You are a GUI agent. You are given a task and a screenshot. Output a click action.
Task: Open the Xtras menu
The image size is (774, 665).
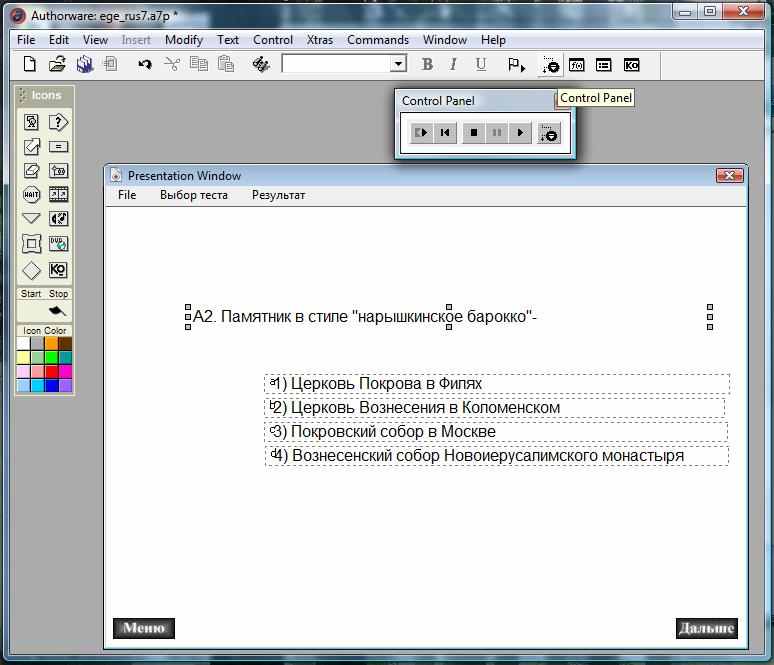coord(320,40)
